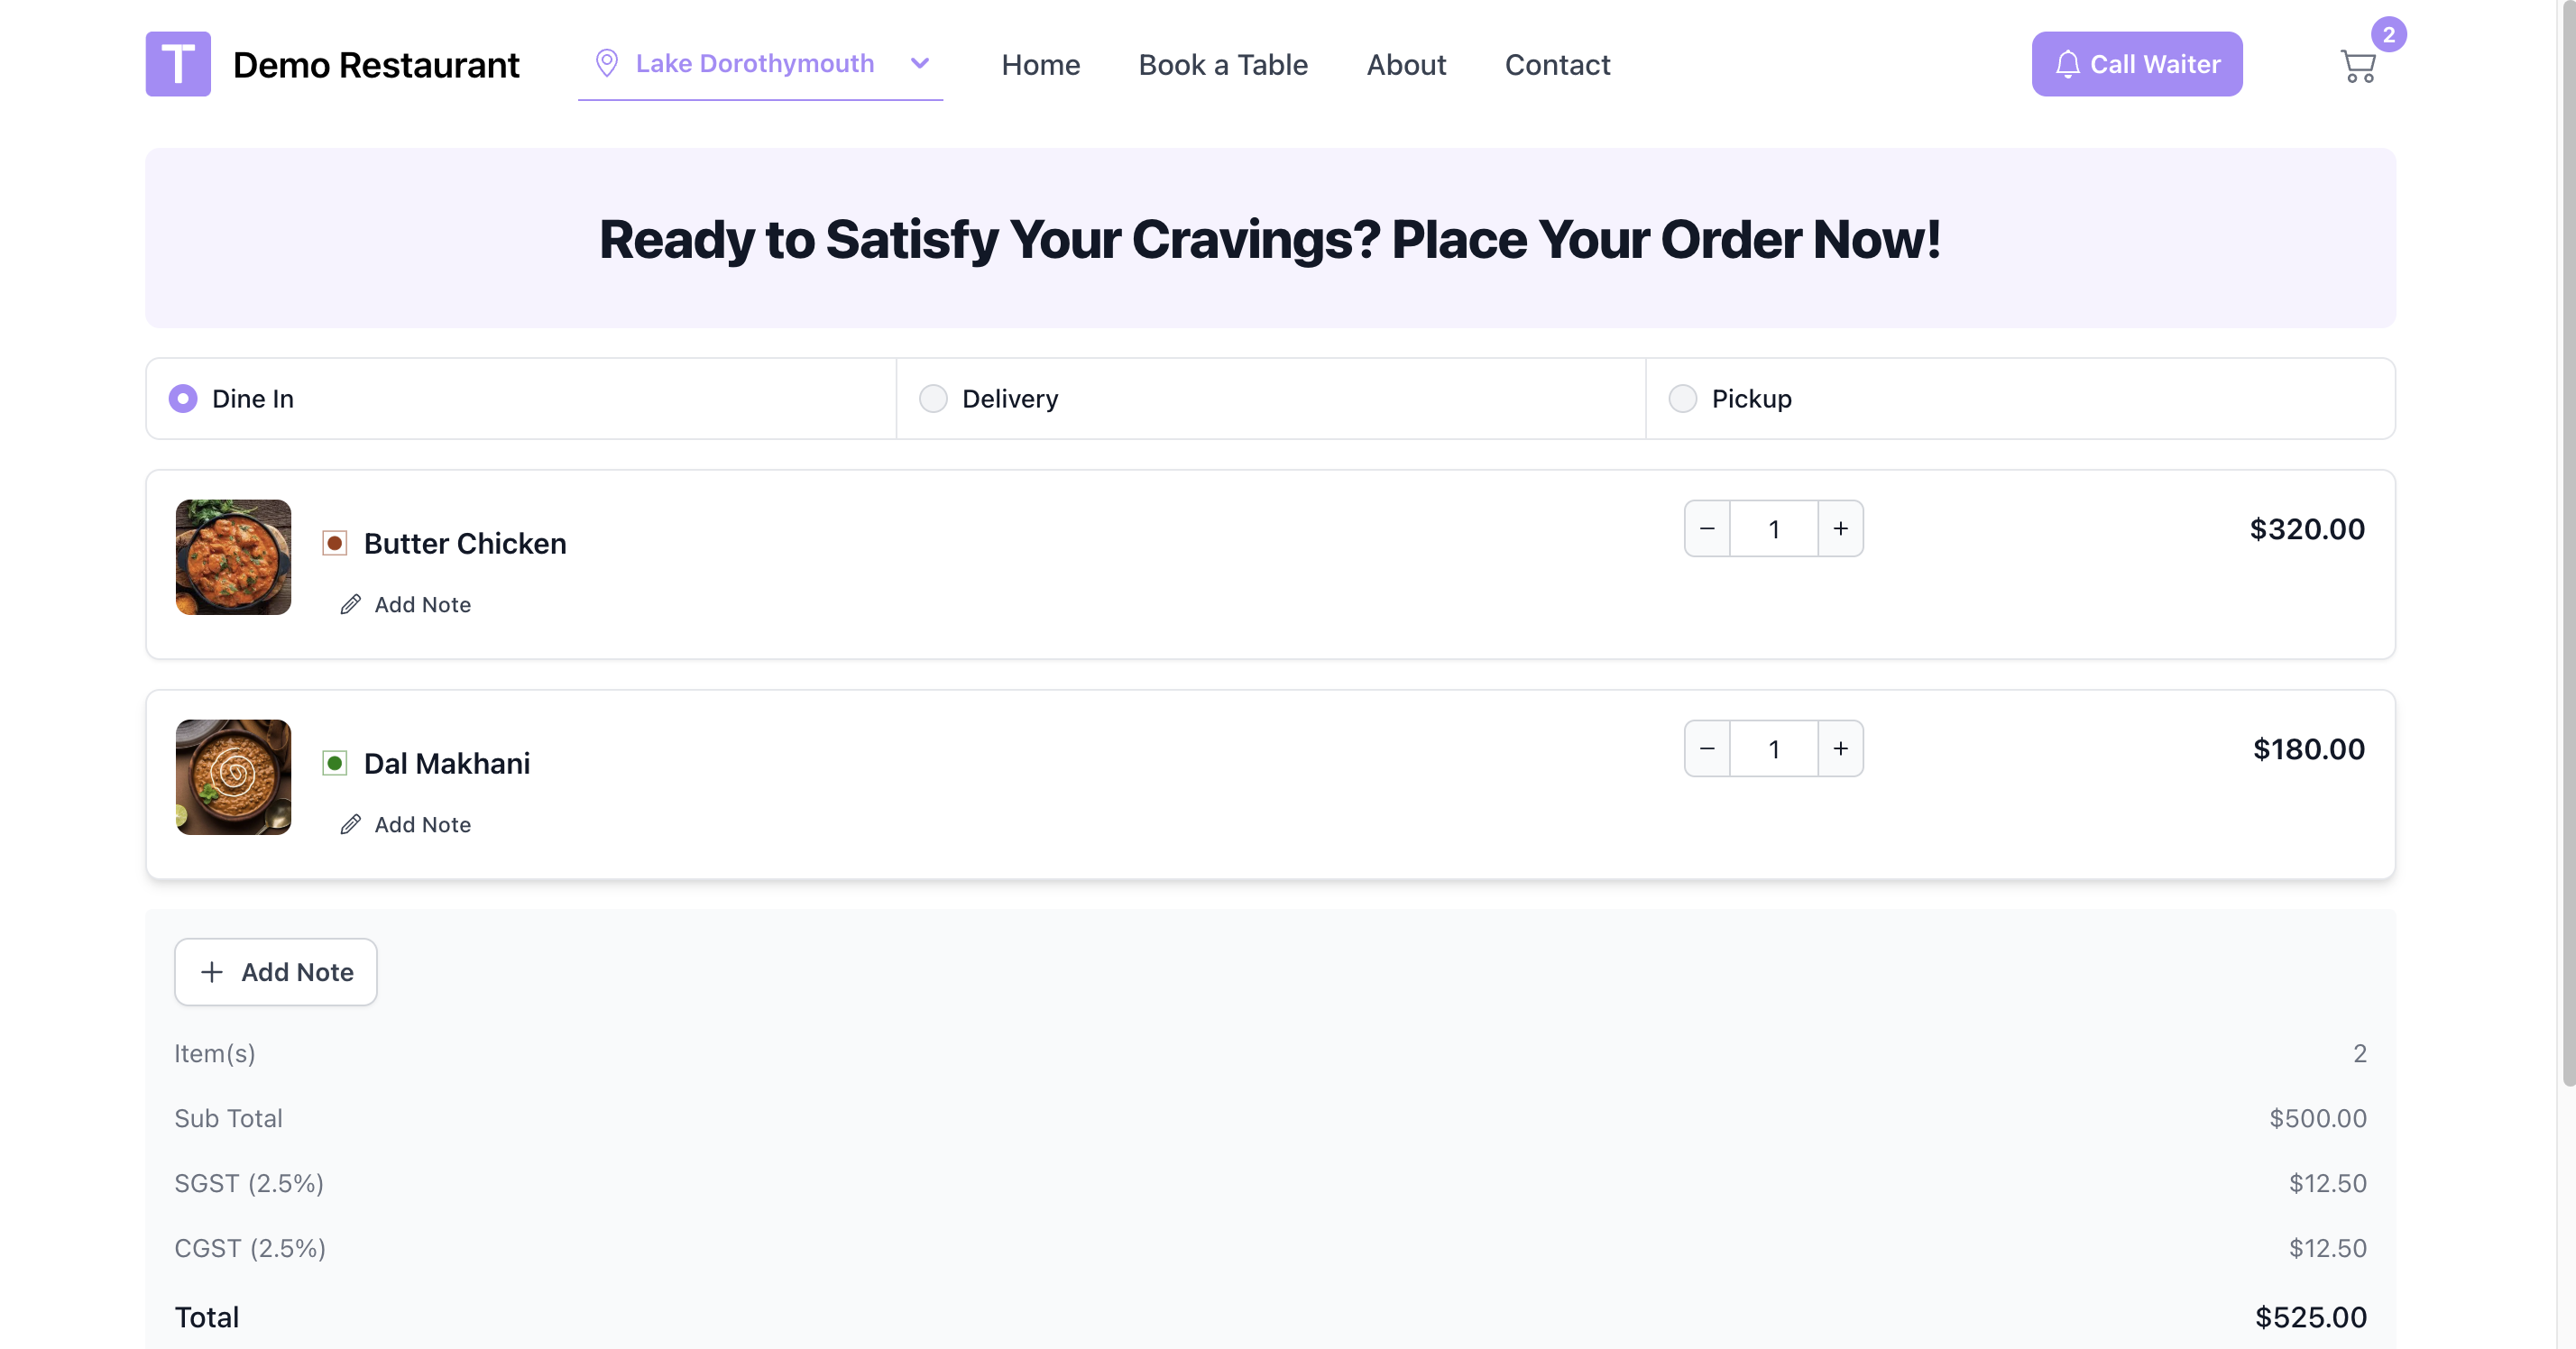Navigate to the About page
Screen dimensions: 2576x1349
tap(1405, 65)
